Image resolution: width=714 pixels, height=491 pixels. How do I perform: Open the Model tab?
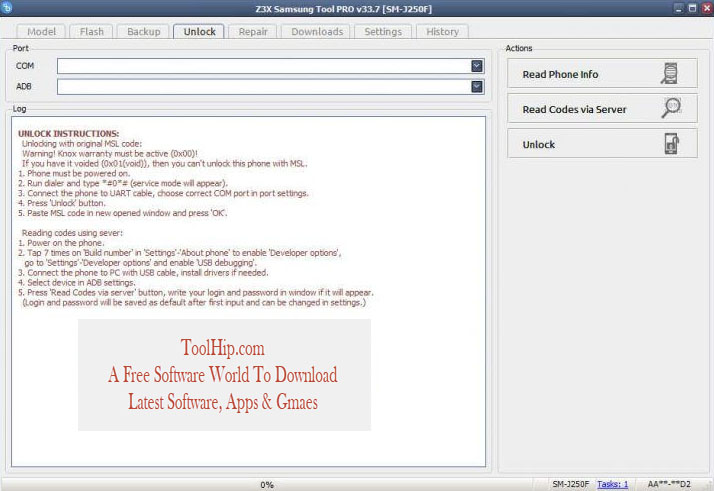point(41,31)
